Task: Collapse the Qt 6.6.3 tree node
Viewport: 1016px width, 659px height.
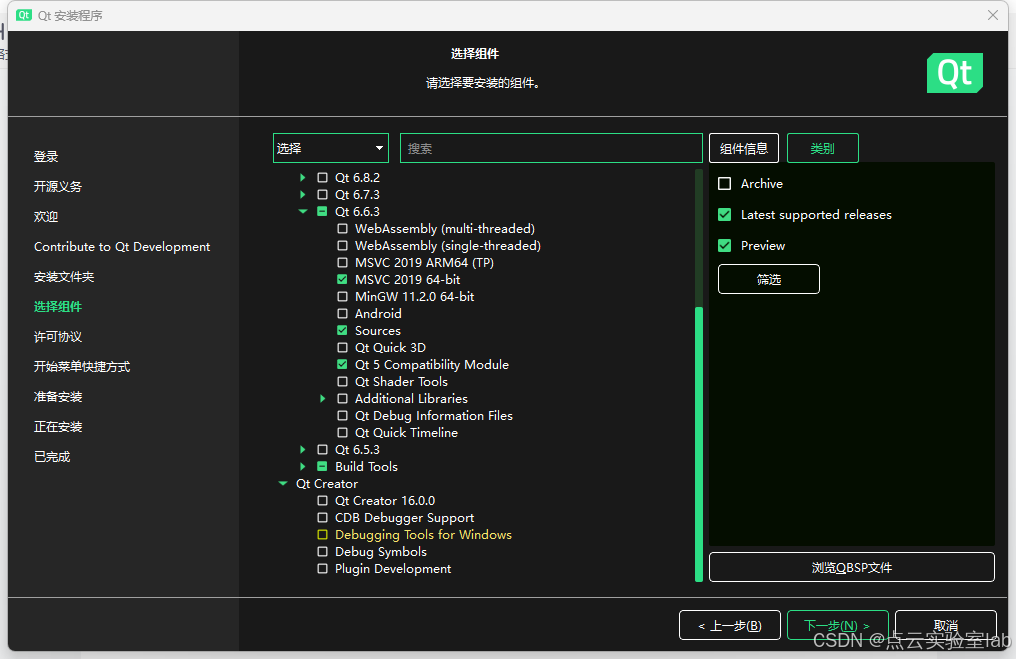Action: click(x=303, y=211)
